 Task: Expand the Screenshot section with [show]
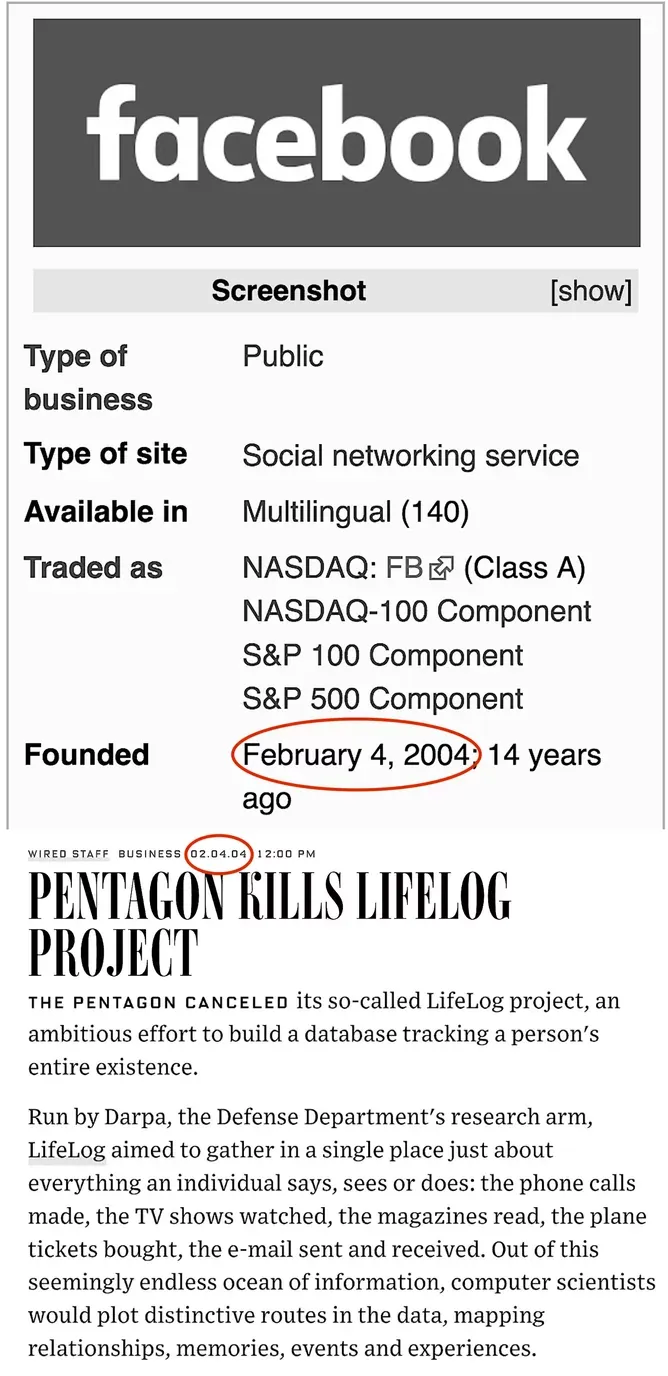click(591, 291)
